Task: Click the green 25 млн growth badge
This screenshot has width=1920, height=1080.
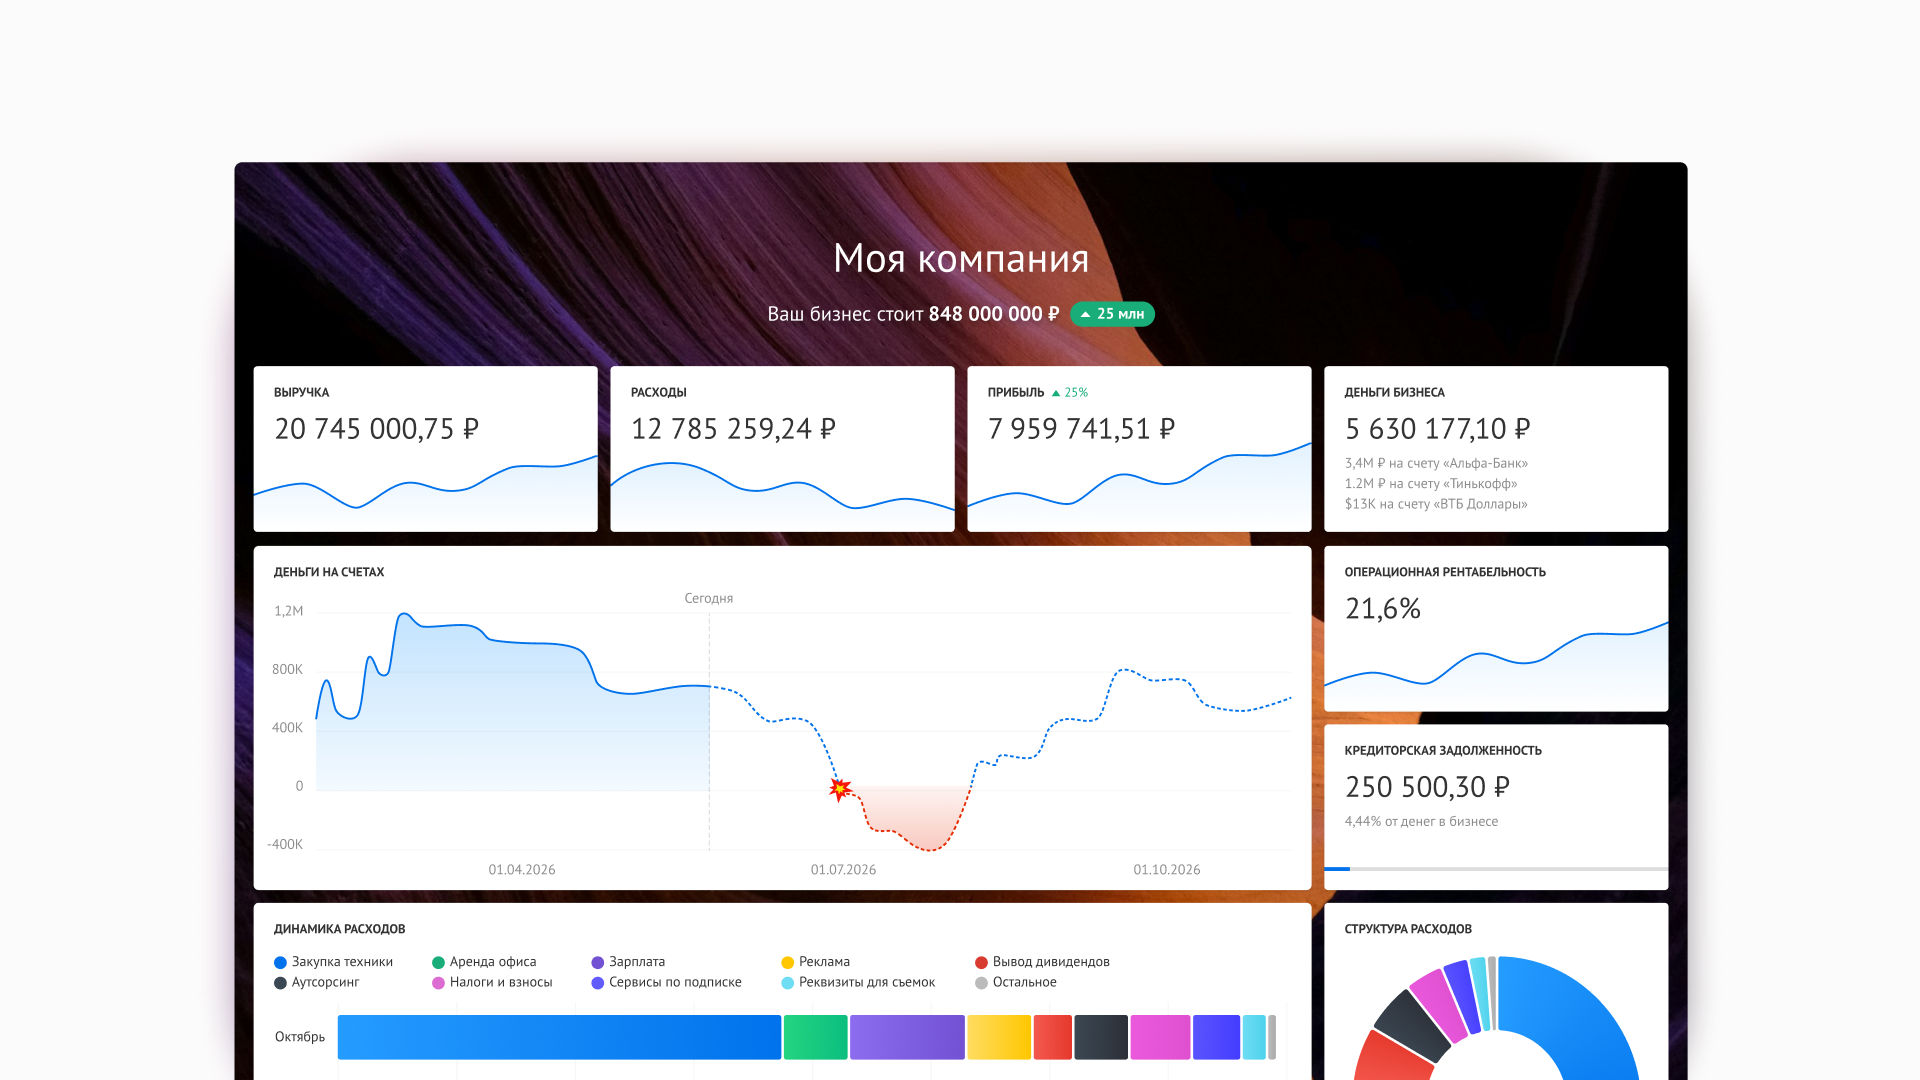Action: coord(1112,314)
